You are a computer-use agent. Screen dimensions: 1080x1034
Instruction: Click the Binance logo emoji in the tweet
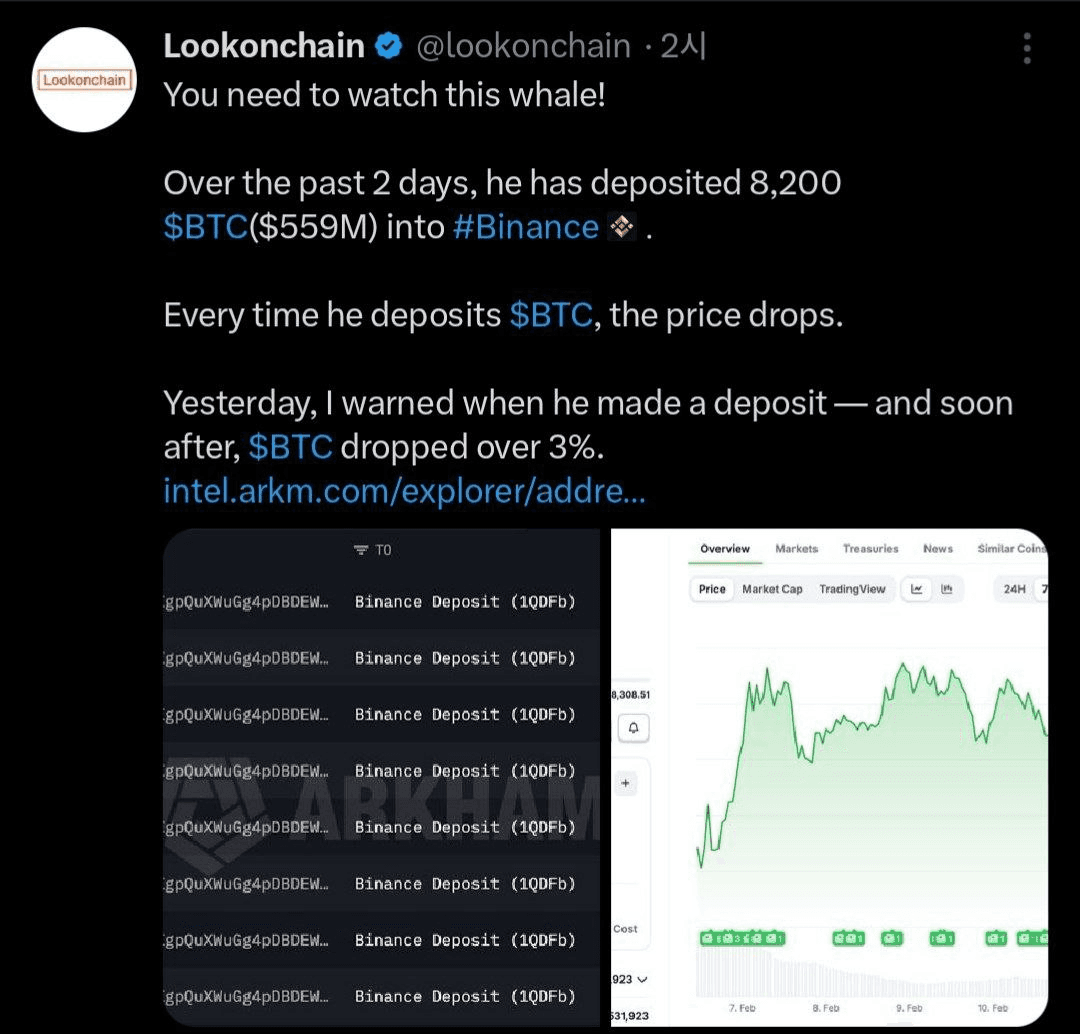tap(622, 227)
